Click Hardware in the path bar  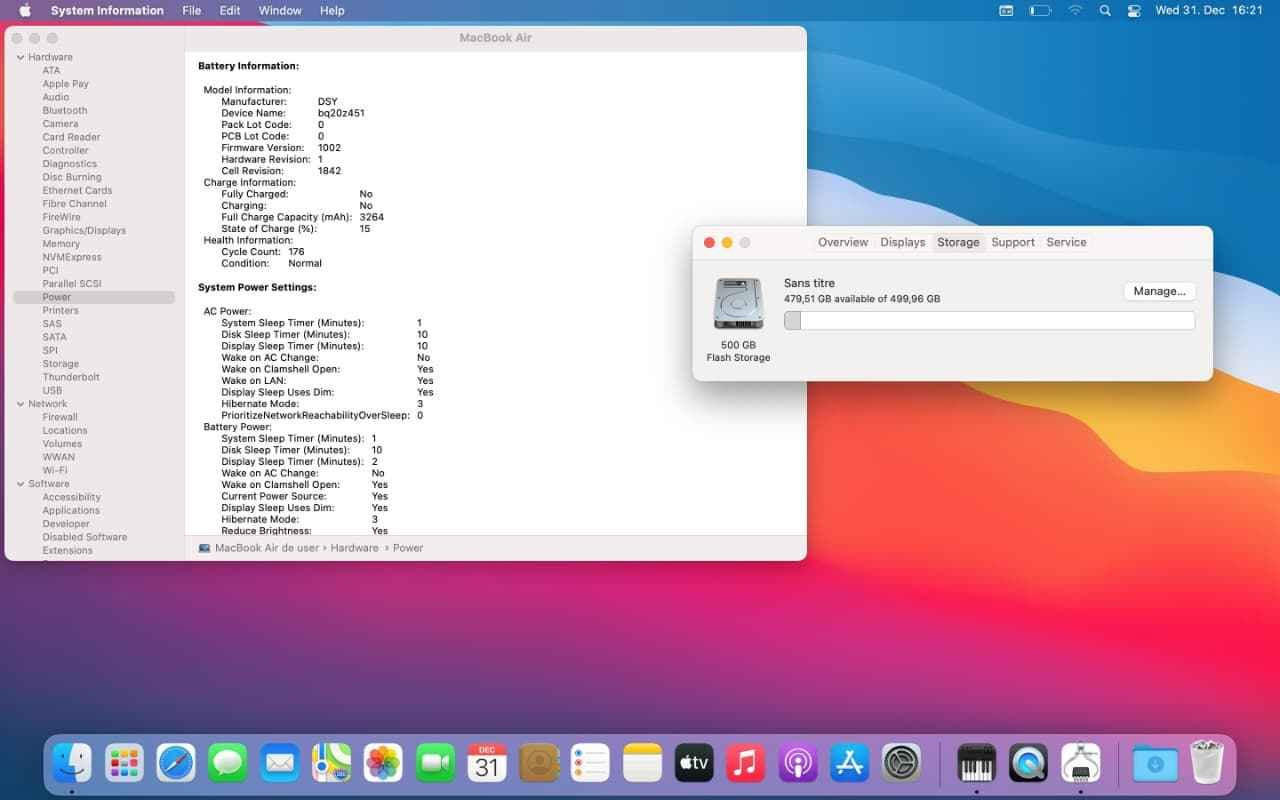point(355,548)
